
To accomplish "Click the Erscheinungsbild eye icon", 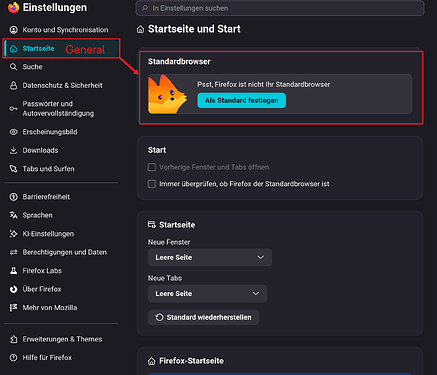I will click(x=13, y=132).
